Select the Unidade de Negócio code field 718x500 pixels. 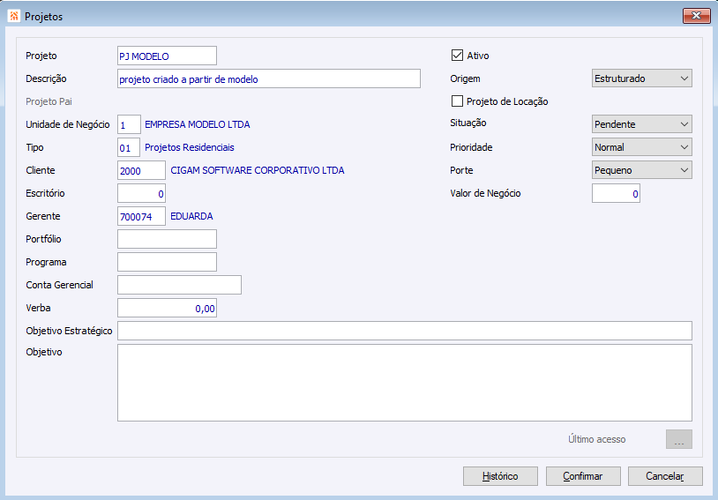click(x=129, y=125)
